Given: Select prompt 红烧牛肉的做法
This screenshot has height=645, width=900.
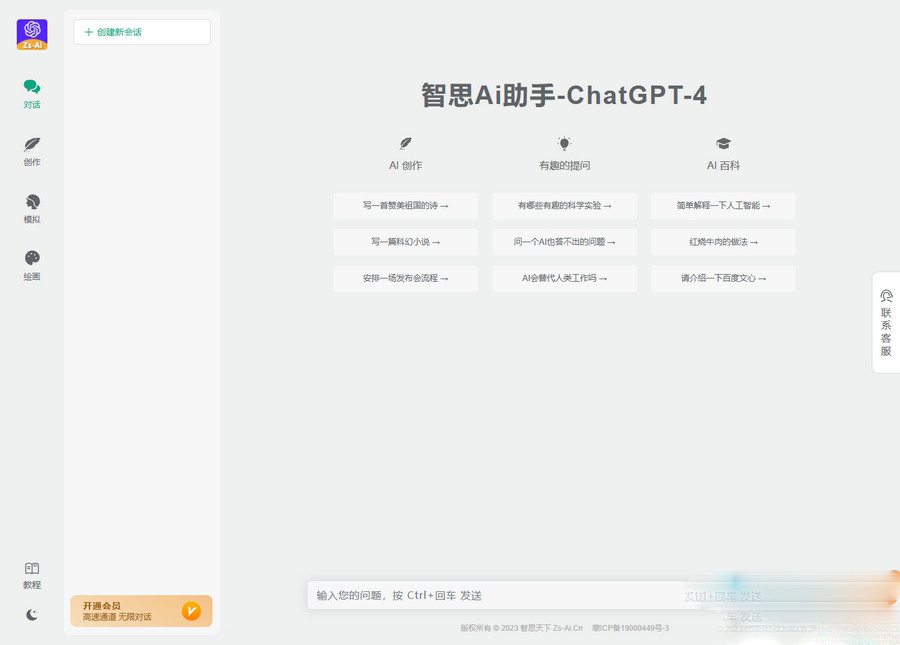Looking at the screenshot, I should (x=723, y=242).
